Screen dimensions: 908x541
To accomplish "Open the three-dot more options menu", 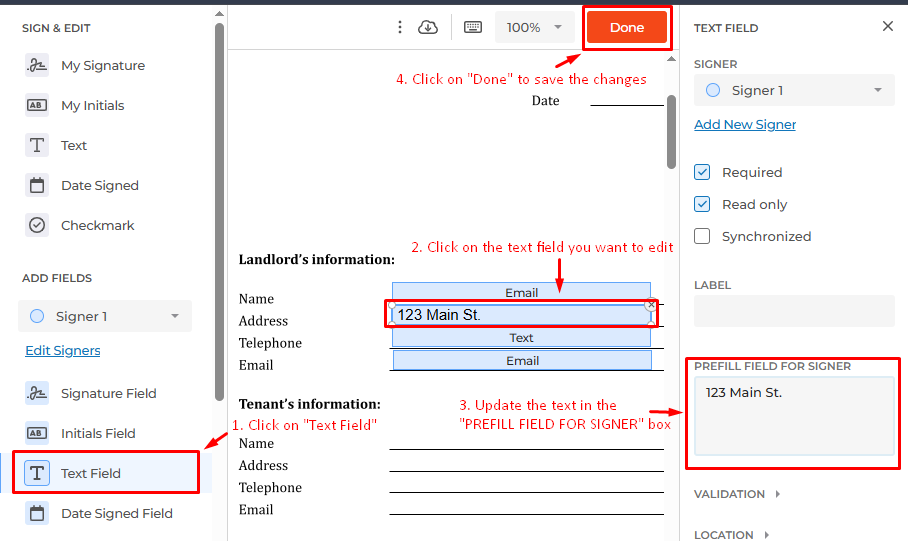I will pos(400,28).
